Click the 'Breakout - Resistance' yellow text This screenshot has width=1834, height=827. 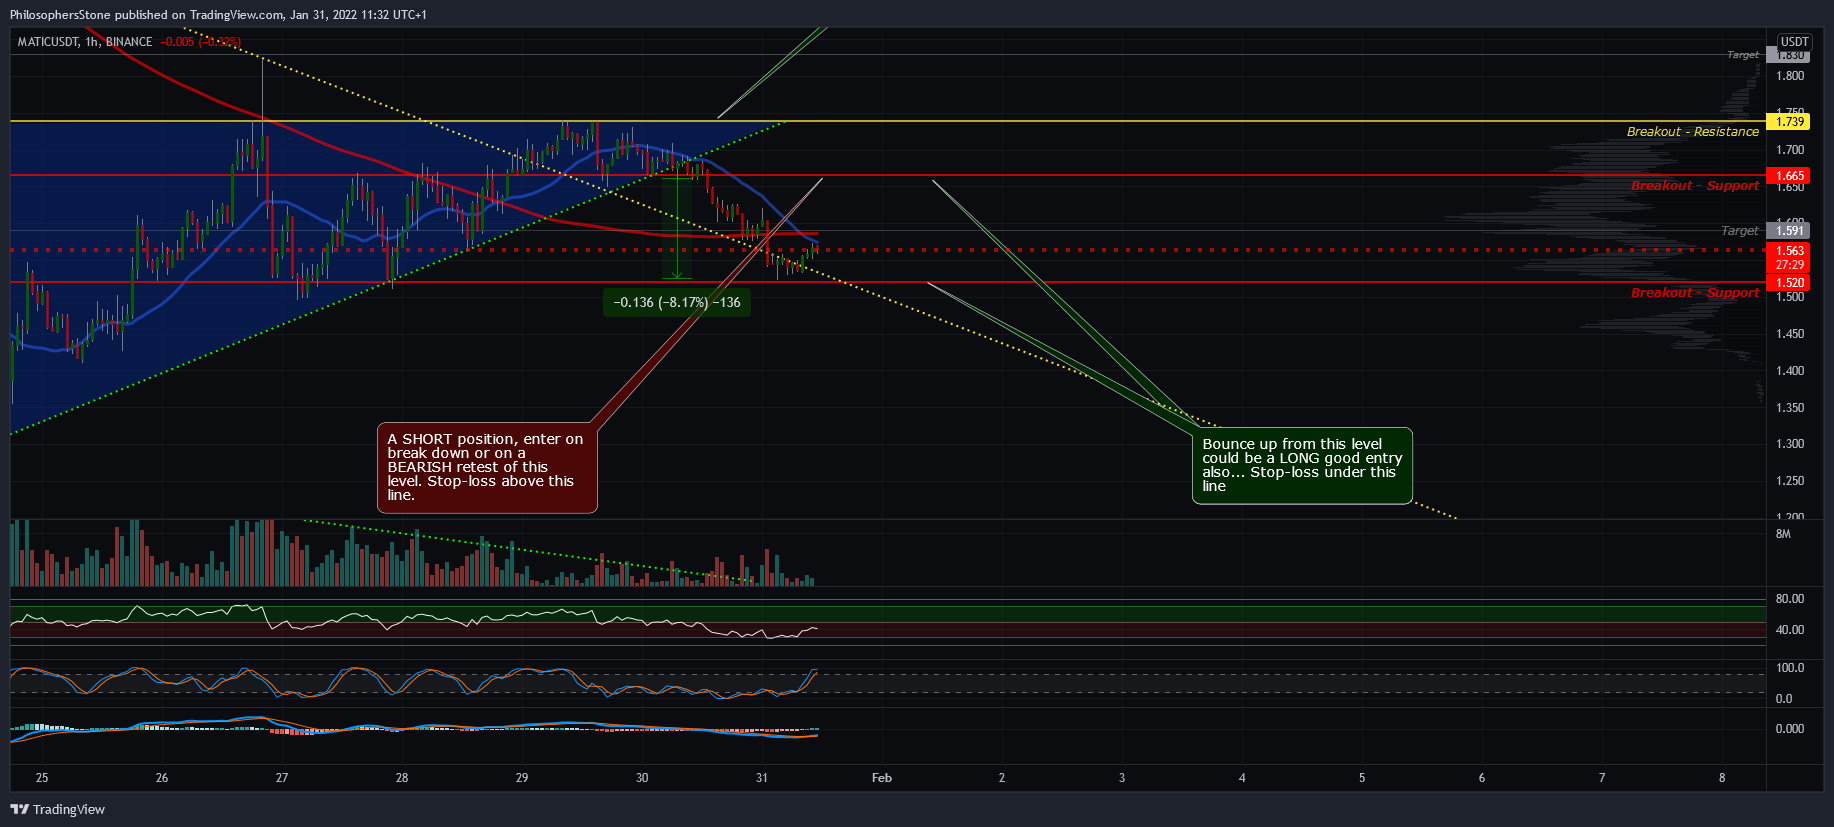(x=1692, y=132)
